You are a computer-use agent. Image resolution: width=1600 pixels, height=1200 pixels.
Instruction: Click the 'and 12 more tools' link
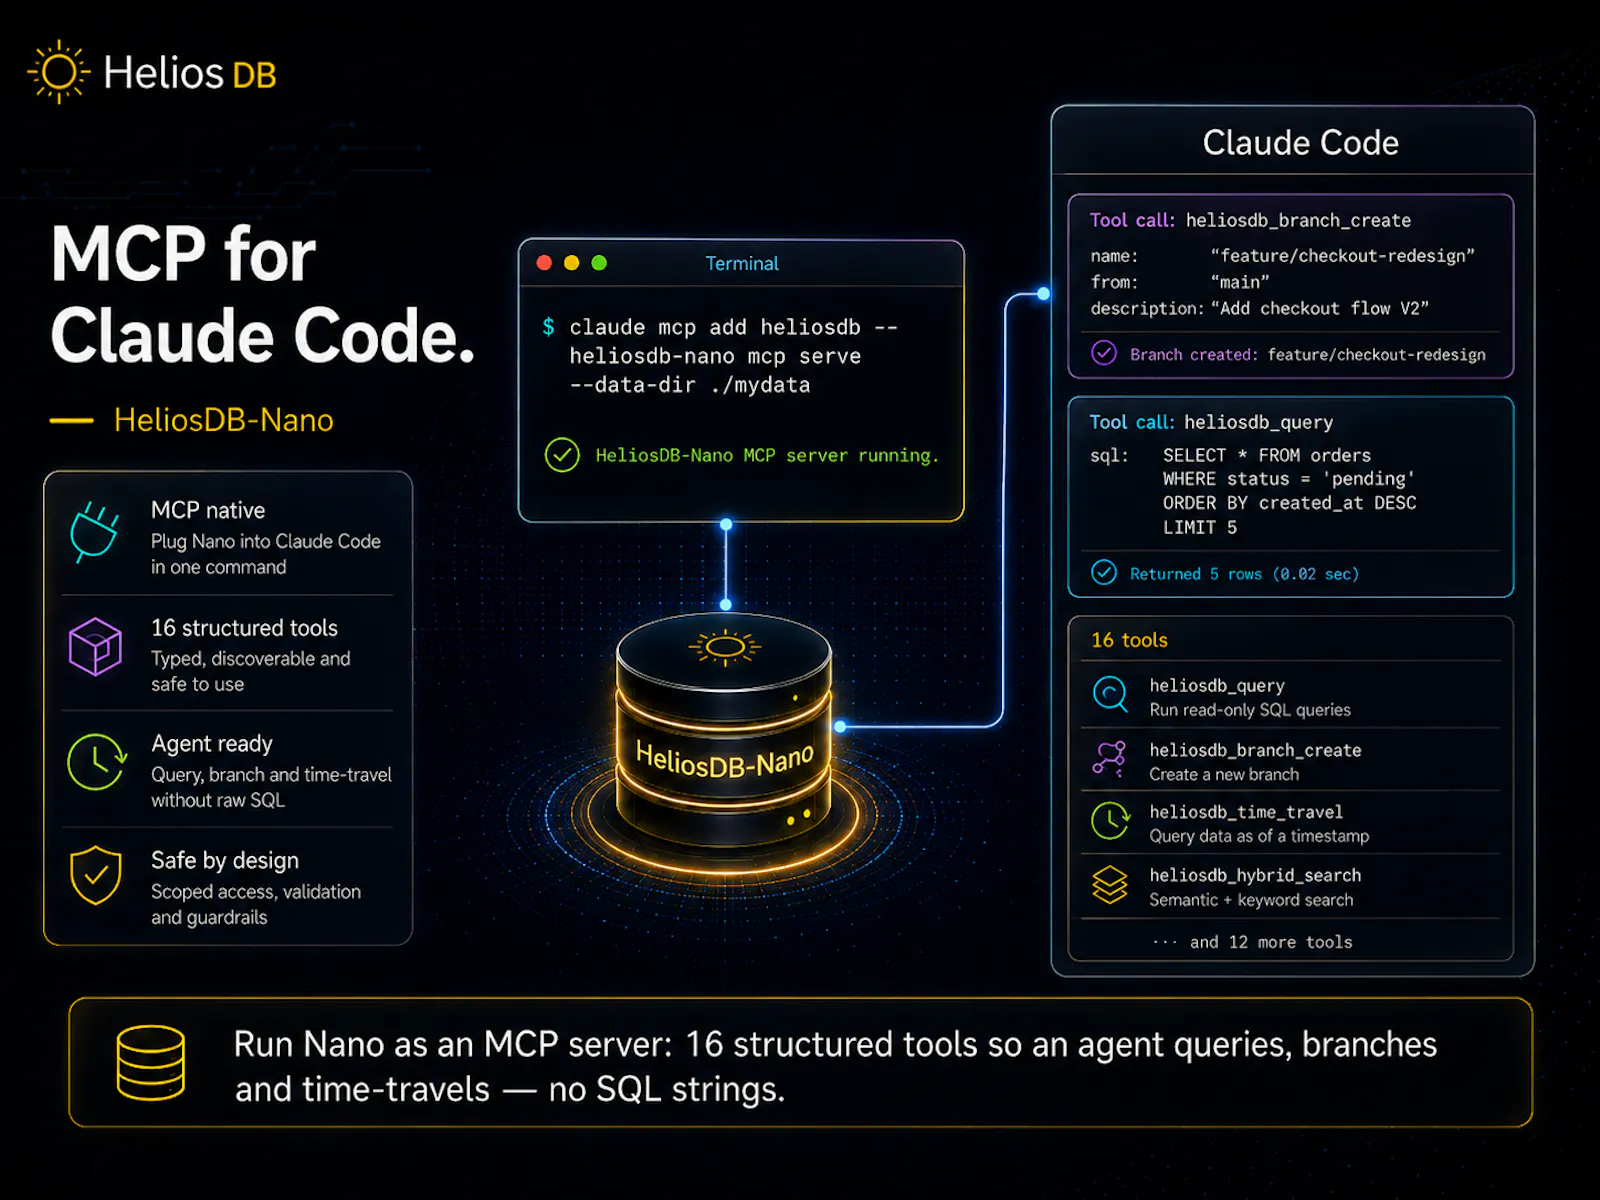click(x=1252, y=942)
